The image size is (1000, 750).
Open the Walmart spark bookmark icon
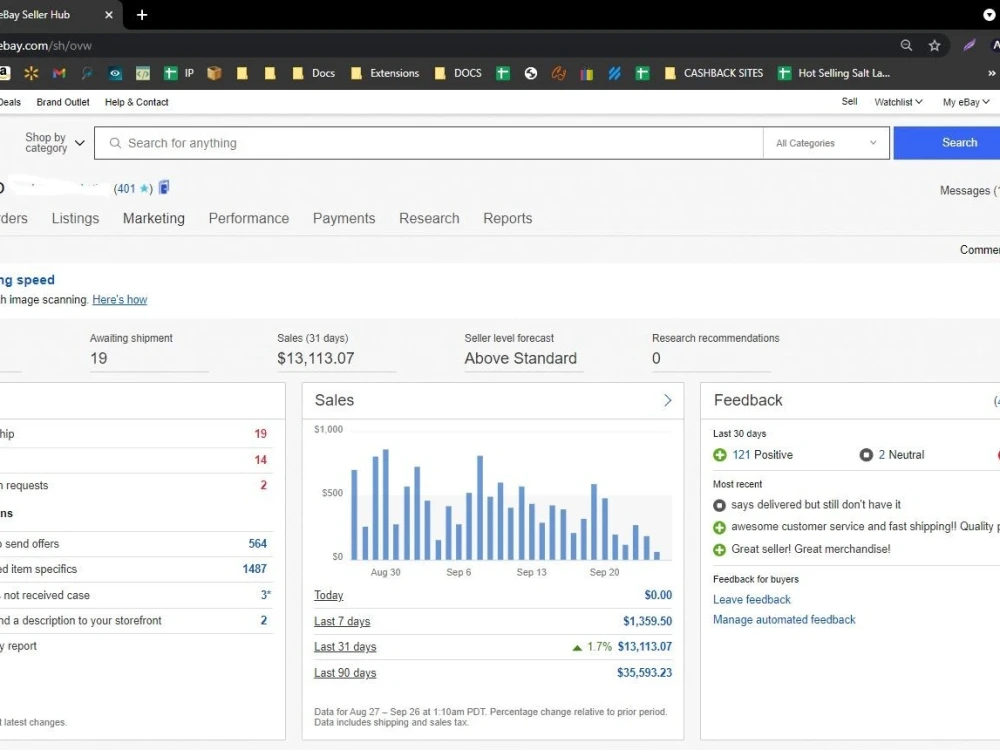31,73
